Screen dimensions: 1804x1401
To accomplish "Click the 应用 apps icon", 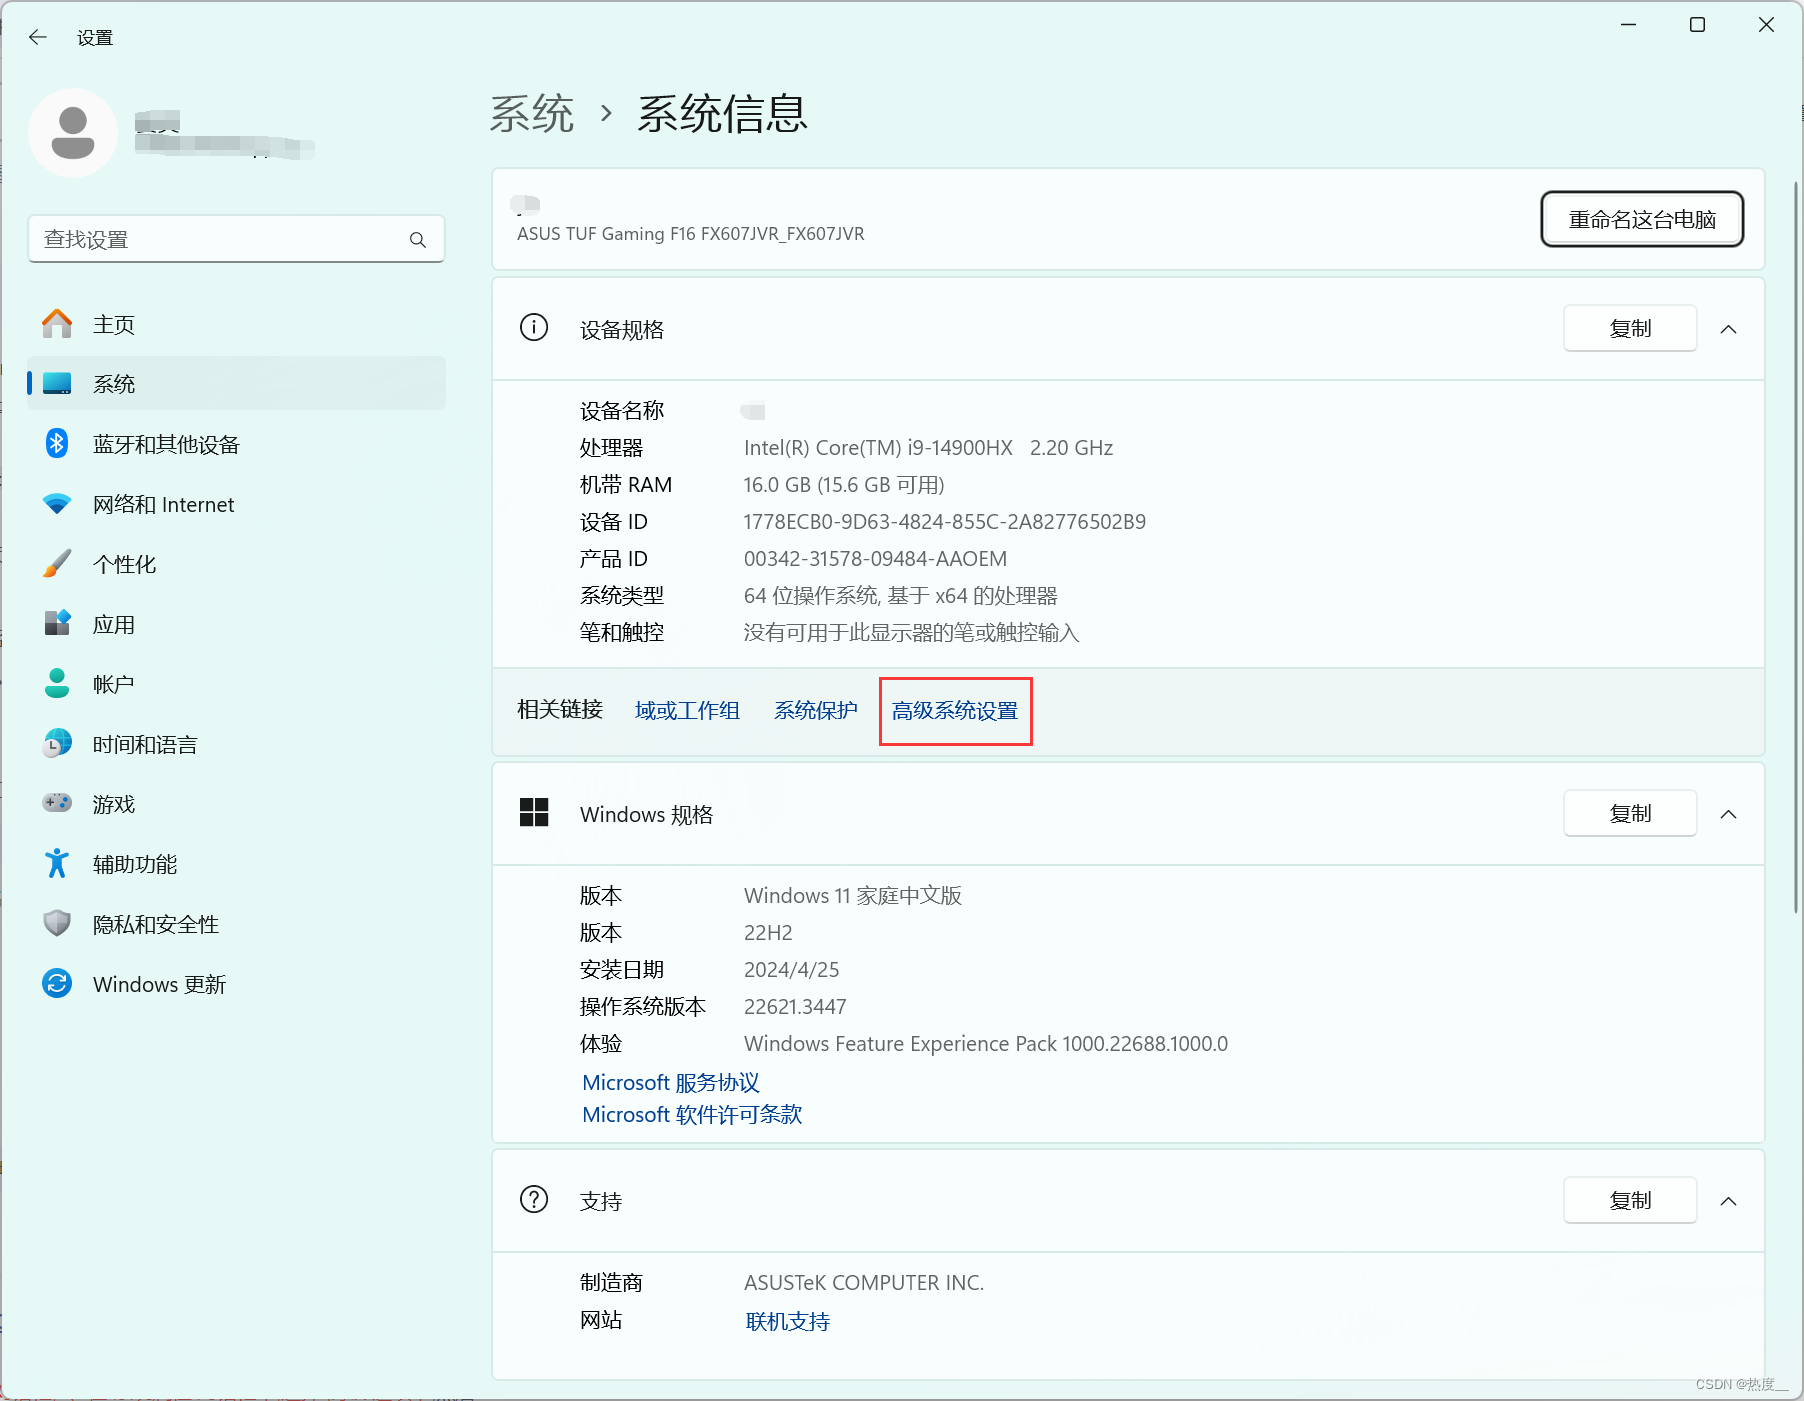I will [57, 623].
